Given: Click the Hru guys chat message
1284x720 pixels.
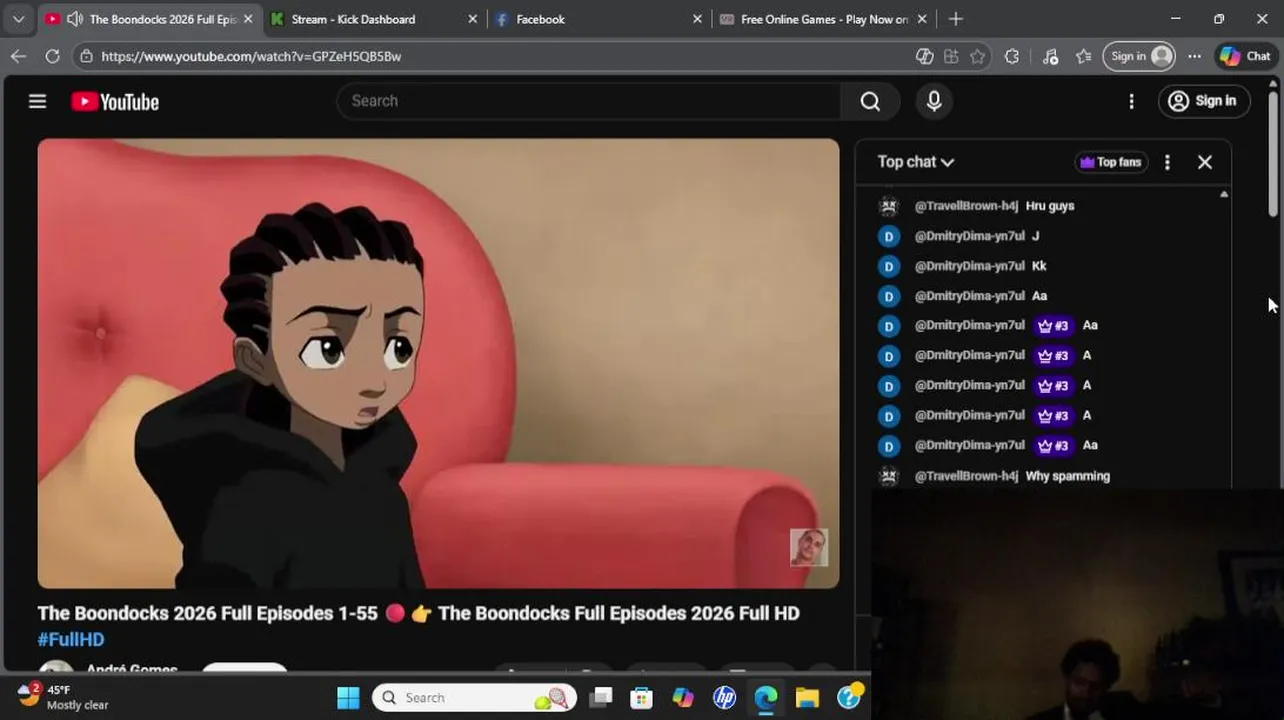Looking at the screenshot, I should (1049, 206).
